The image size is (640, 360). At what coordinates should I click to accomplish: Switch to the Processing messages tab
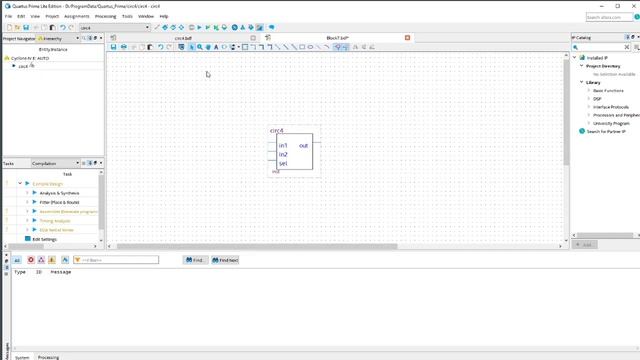point(48,357)
